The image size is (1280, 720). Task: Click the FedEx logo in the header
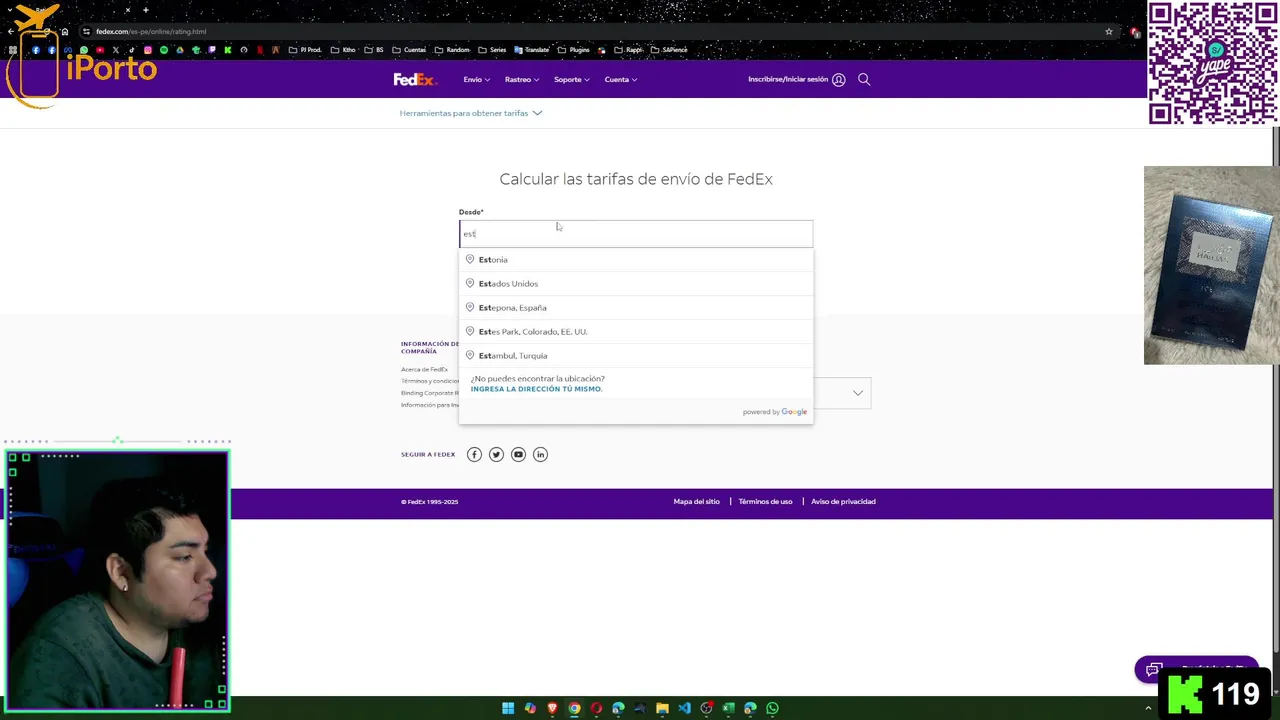(414, 80)
